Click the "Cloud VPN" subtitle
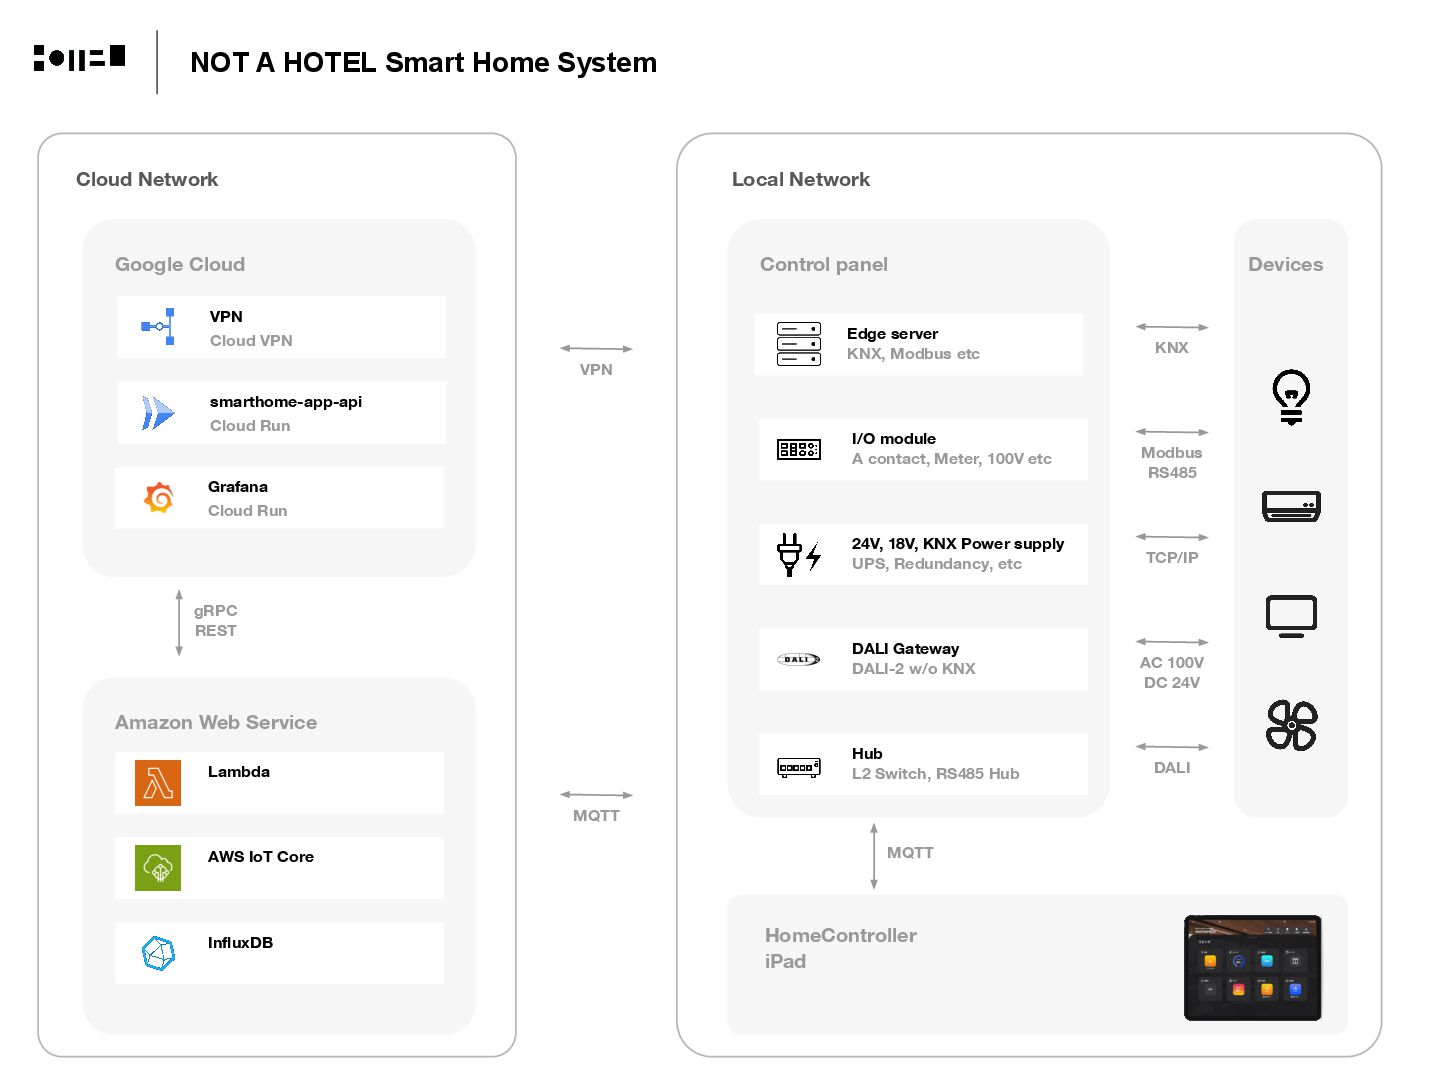Screen dimensions: 1440x1080 point(251,341)
